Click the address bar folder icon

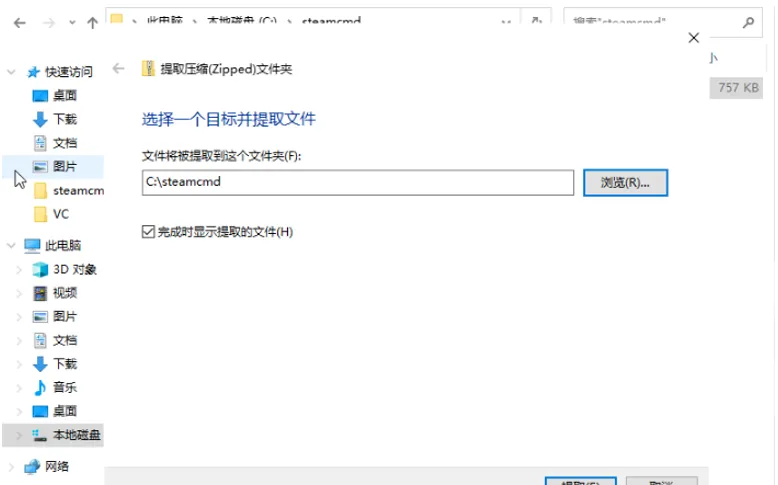[117, 20]
